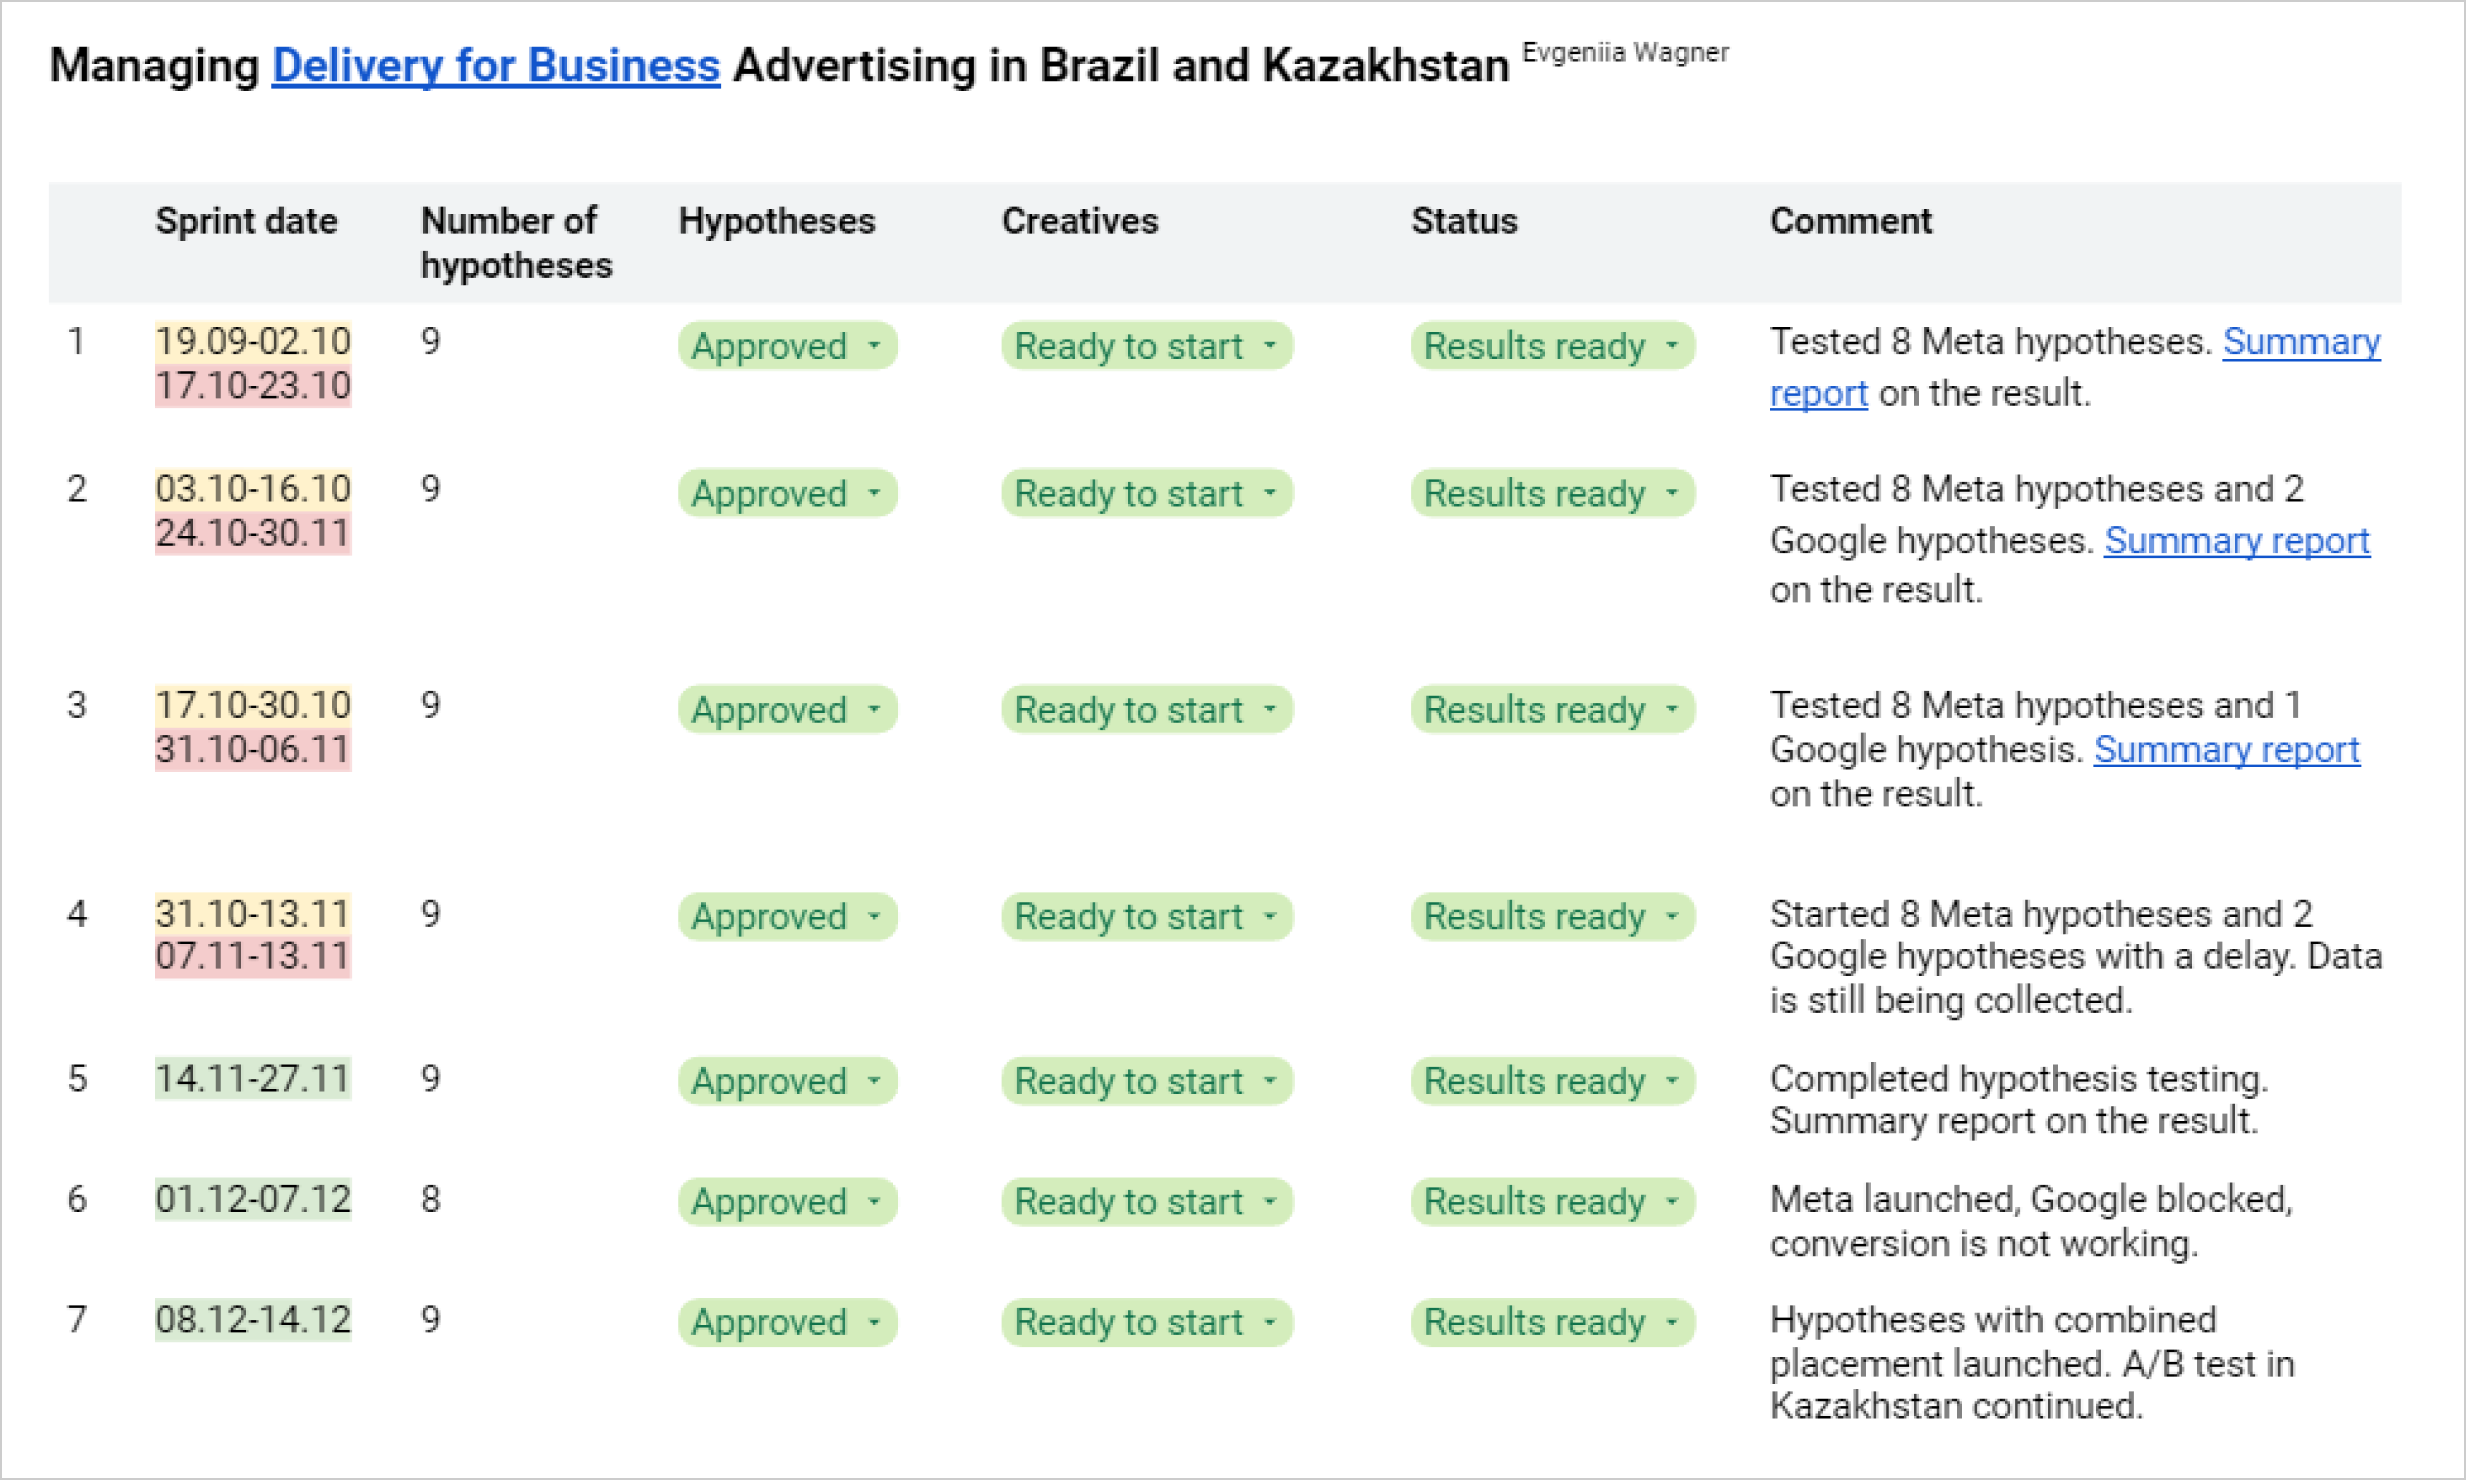The width and height of the screenshot is (2466, 1480).
Task: Expand Results ready dropdown for sprint 3
Action: point(1672,710)
